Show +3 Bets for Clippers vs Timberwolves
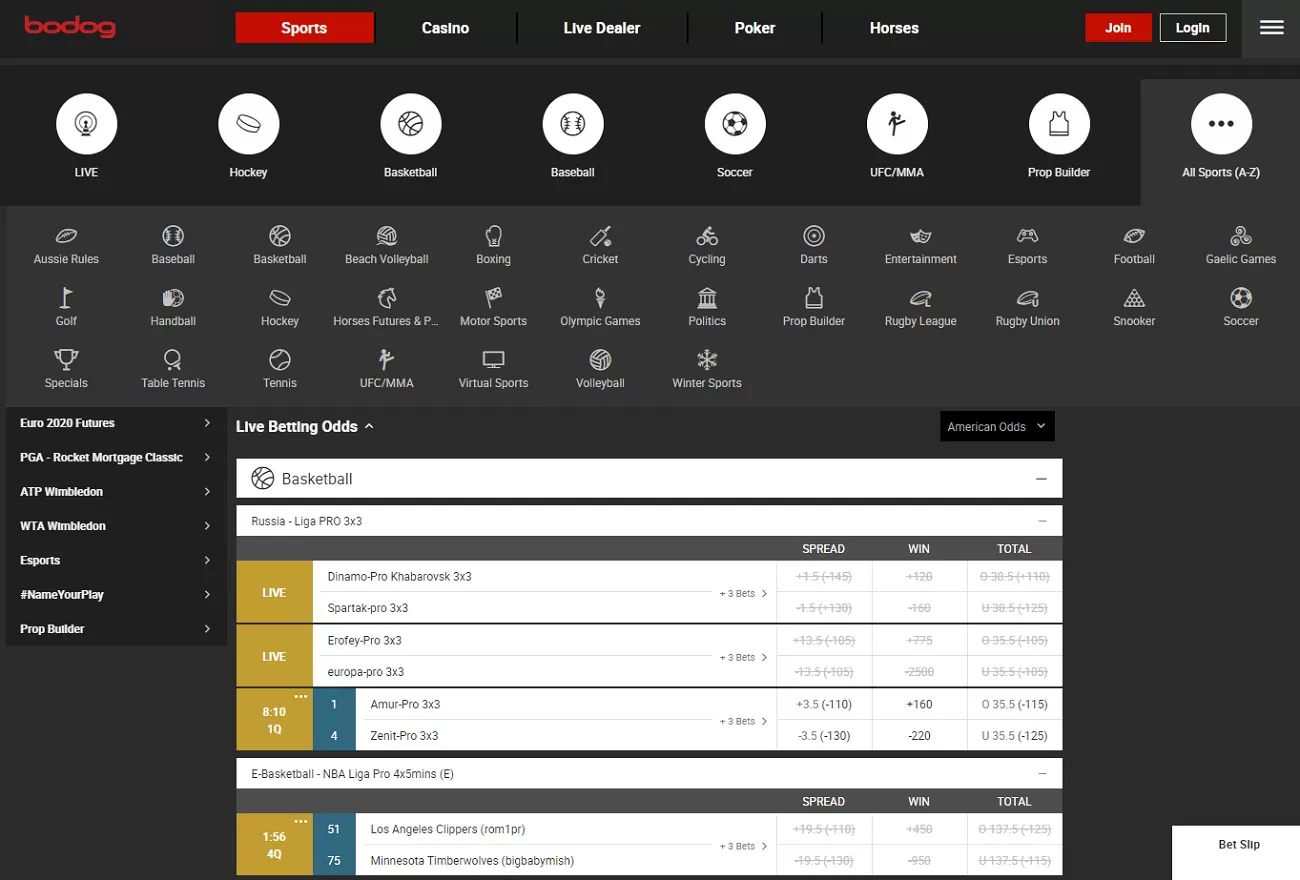Screen dimensions: 1300x880 [x=744, y=846]
